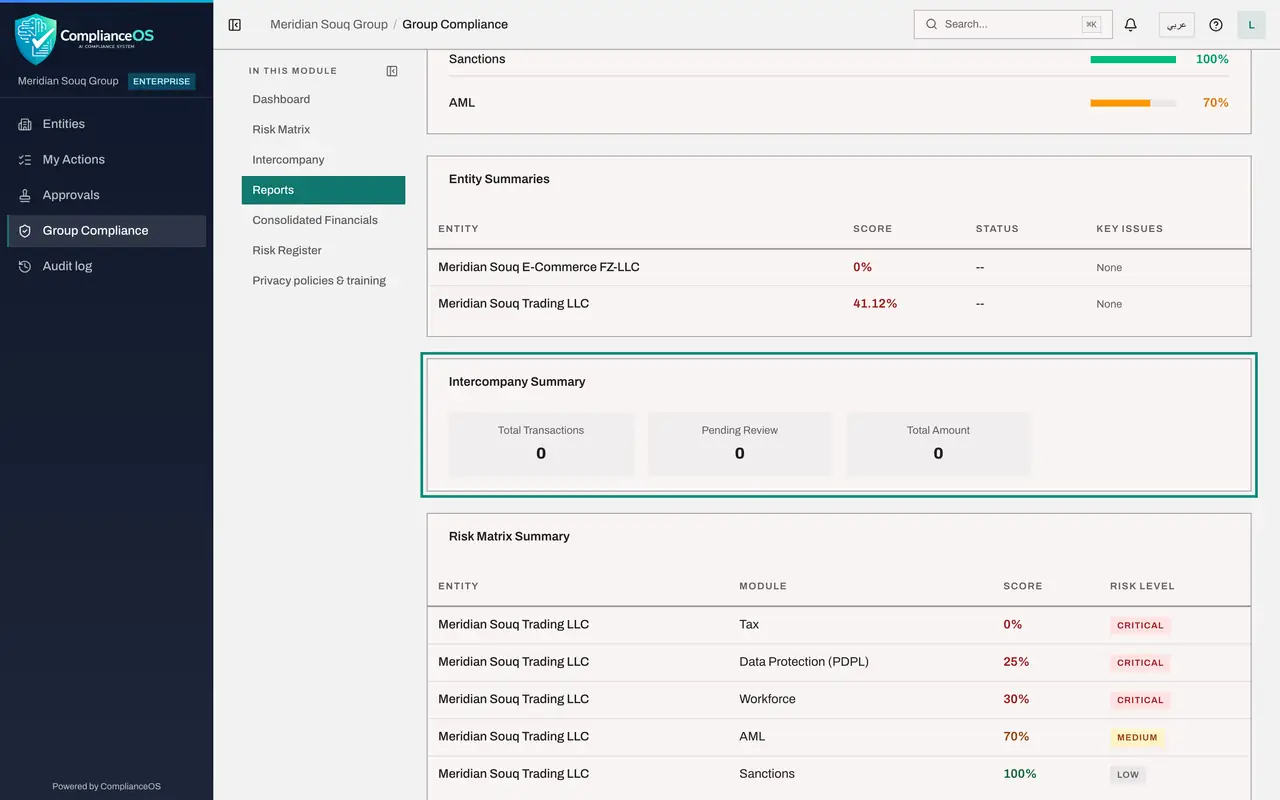Screen dimensions: 1280x800
Task: Click the Audit log history icon
Action: (x=25, y=266)
